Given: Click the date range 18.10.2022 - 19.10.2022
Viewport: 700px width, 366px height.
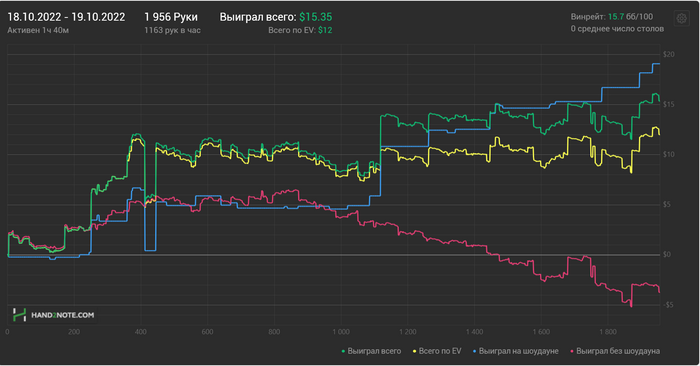Looking at the screenshot, I should [66, 17].
